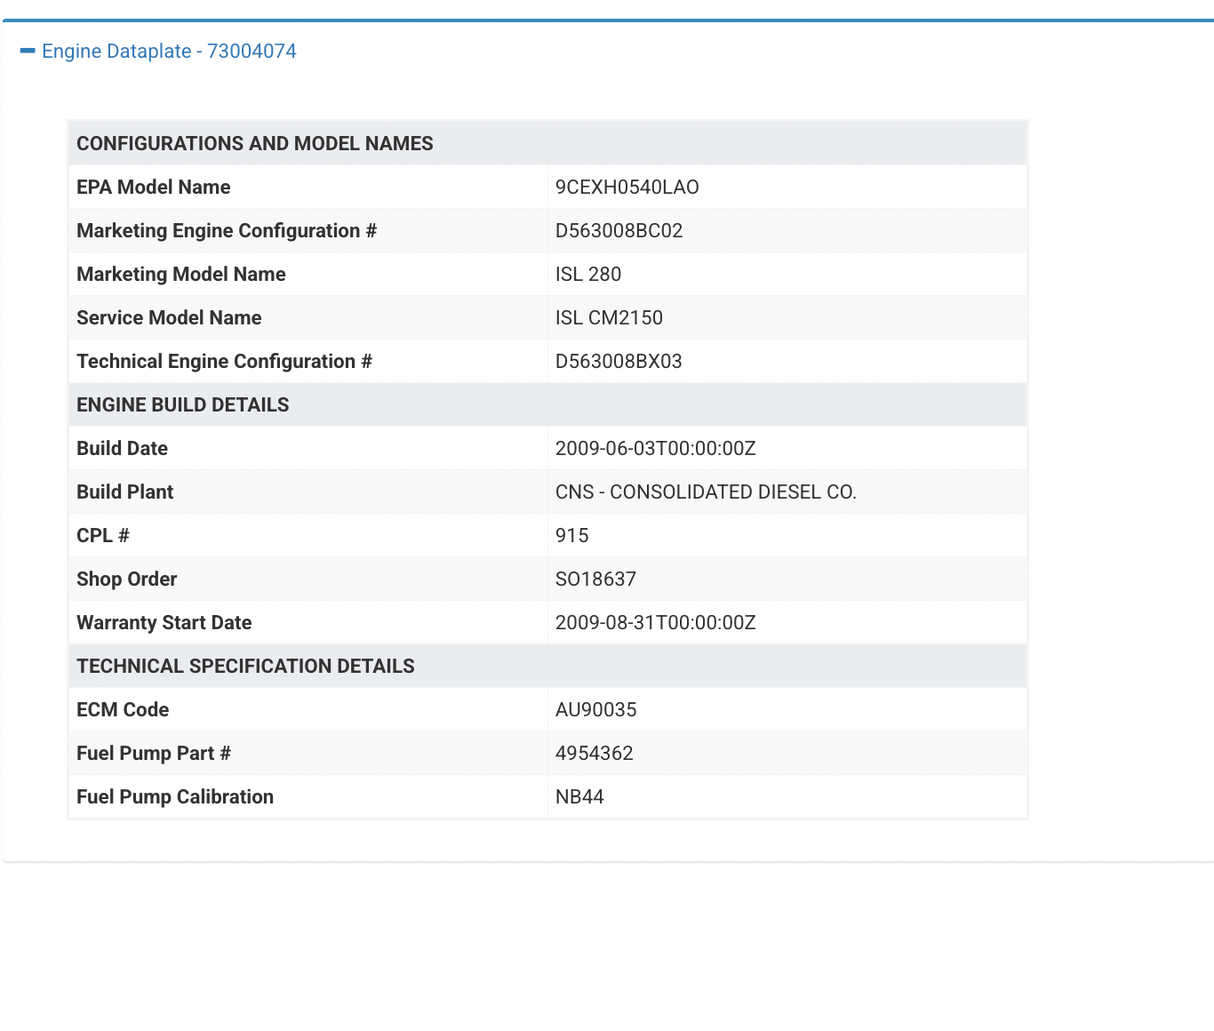Click the Fuel Pump Part # value 4954362
This screenshot has height=1031, width=1214.
[x=594, y=753]
